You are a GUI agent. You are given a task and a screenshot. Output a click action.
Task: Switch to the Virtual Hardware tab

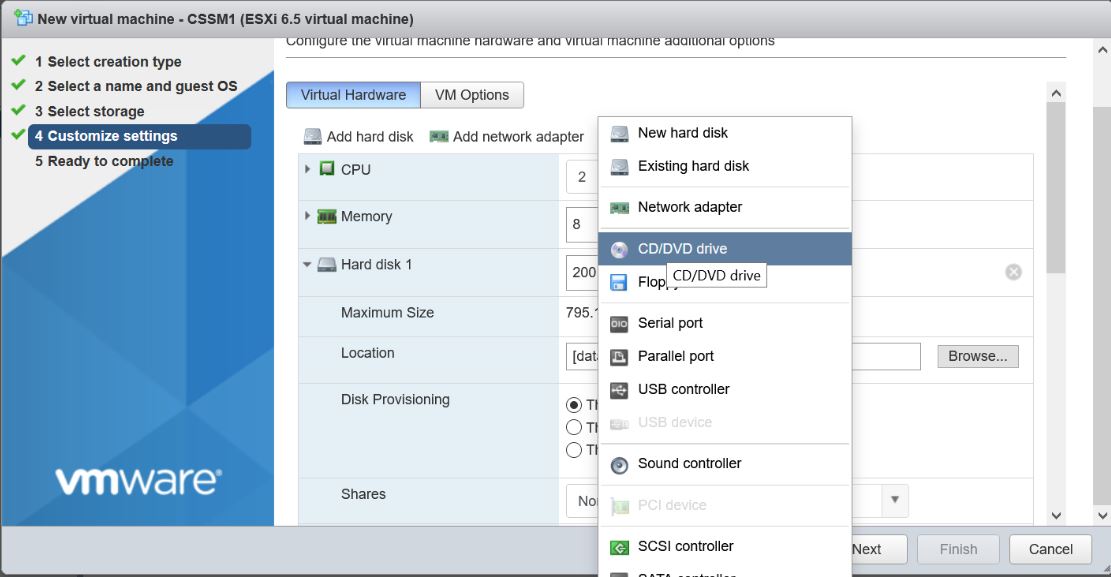click(353, 95)
